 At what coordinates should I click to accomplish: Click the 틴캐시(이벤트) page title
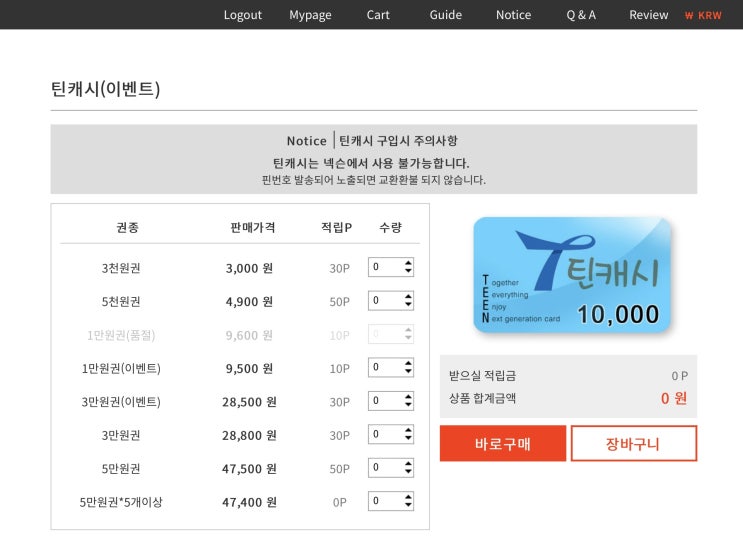[105, 89]
